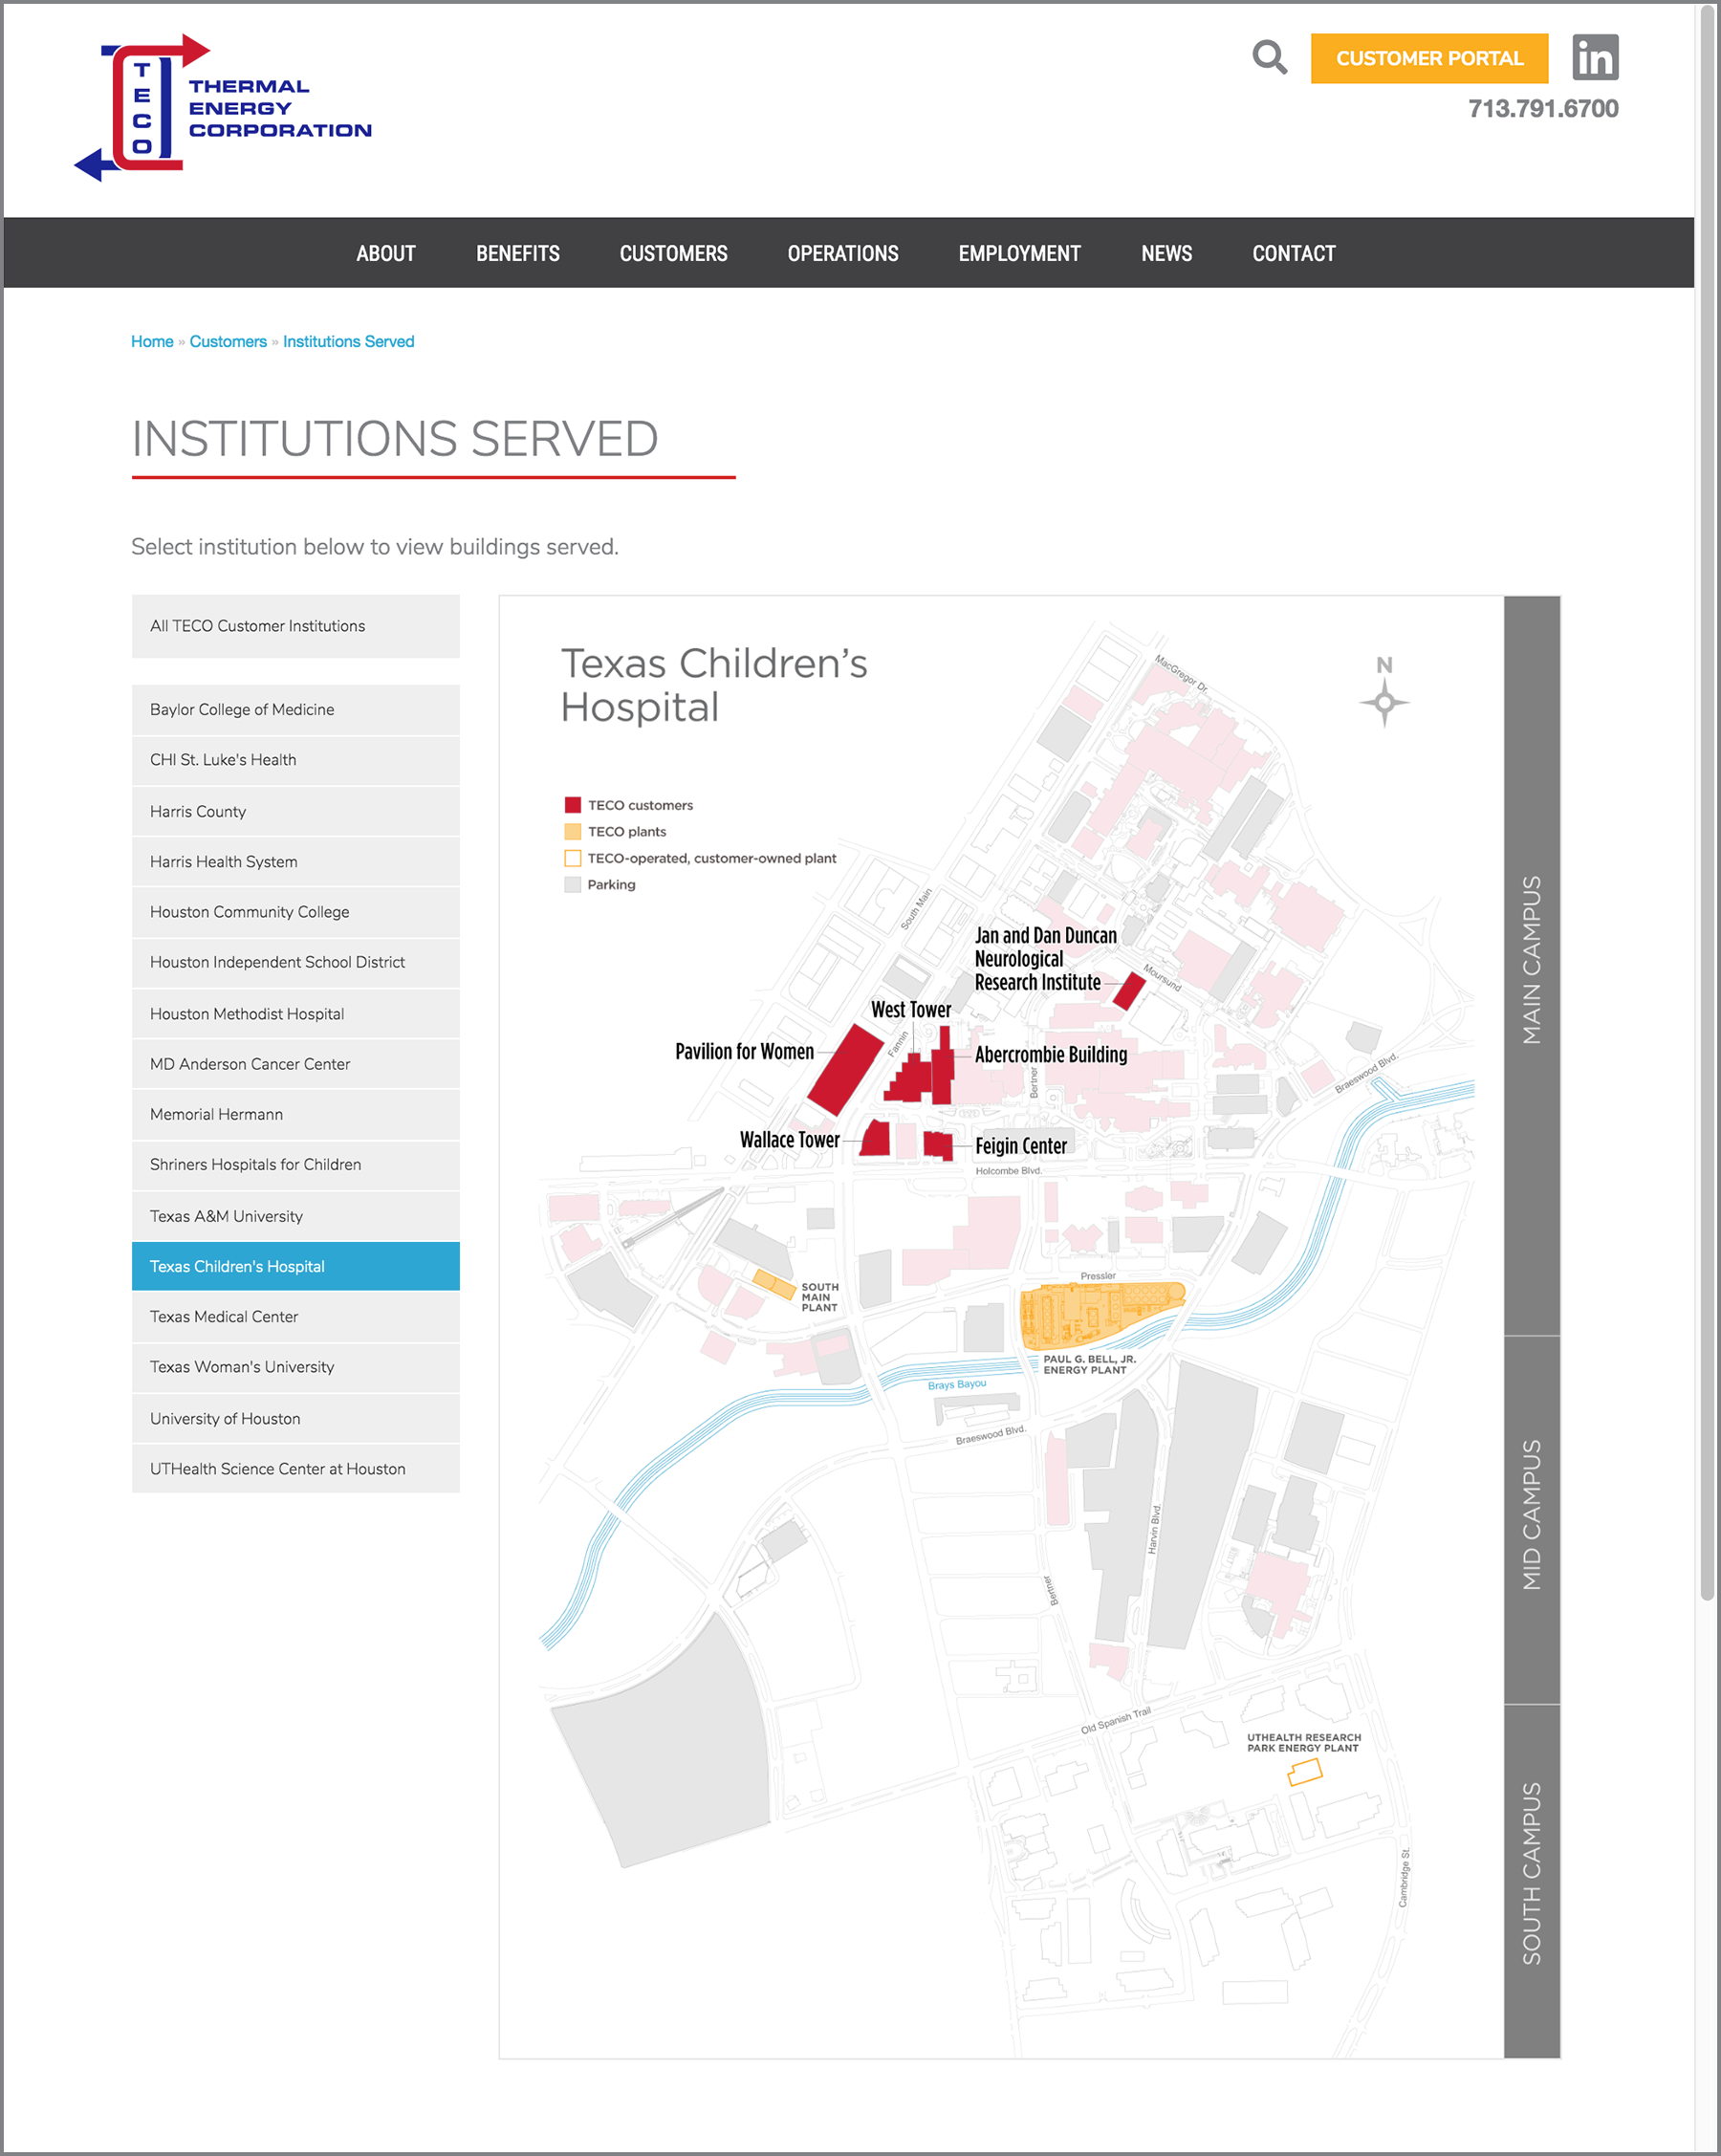The width and height of the screenshot is (1721, 2156).
Task: Click the red TECO customers legend swatch
Action: pos(573,805)
